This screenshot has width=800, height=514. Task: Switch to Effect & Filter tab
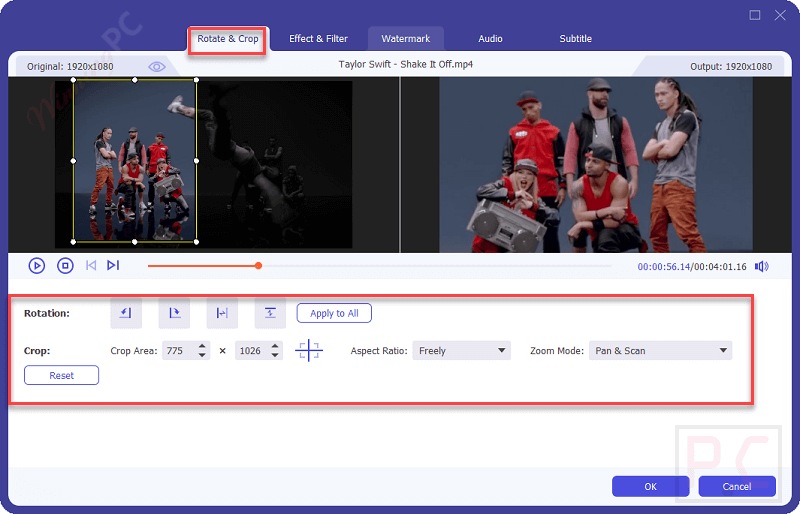pos(318,39)
